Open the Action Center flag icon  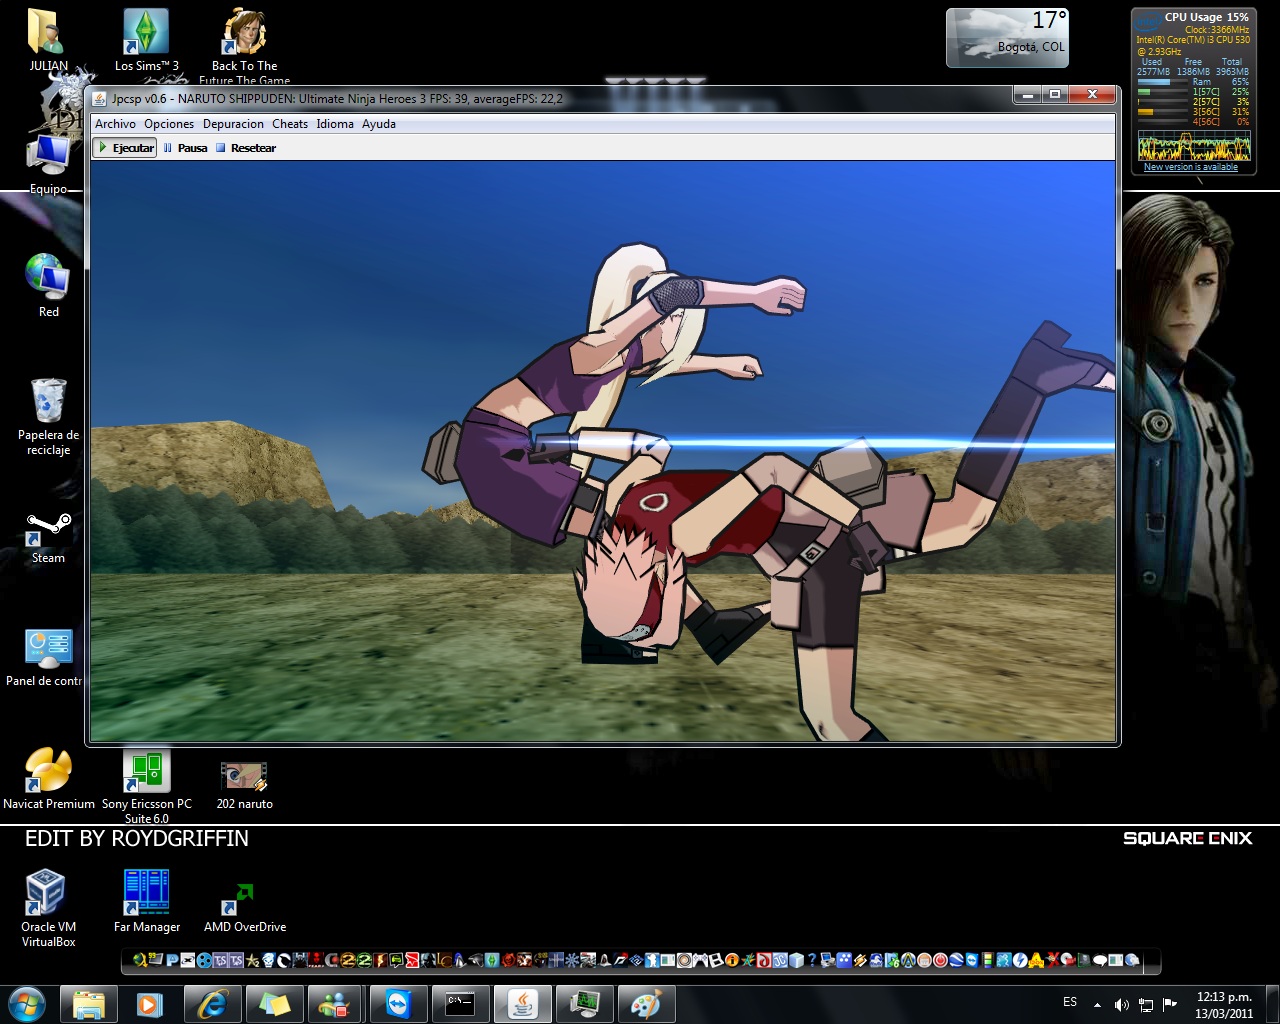[x=1169, y=1004]
